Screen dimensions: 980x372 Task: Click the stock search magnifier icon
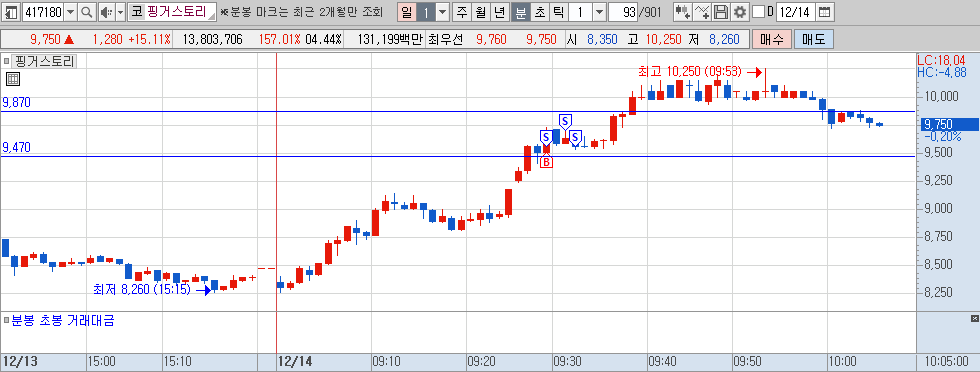click(87, 11)
